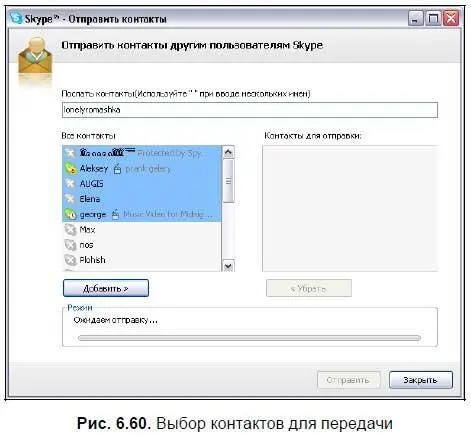
Task: Click the offline icon next to nos
Action: pyautogui.click(x=70, y=245)
